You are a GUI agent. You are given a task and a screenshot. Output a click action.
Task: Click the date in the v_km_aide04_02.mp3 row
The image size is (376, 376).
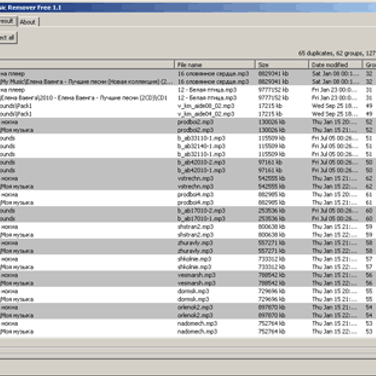[x=335, y=114]
